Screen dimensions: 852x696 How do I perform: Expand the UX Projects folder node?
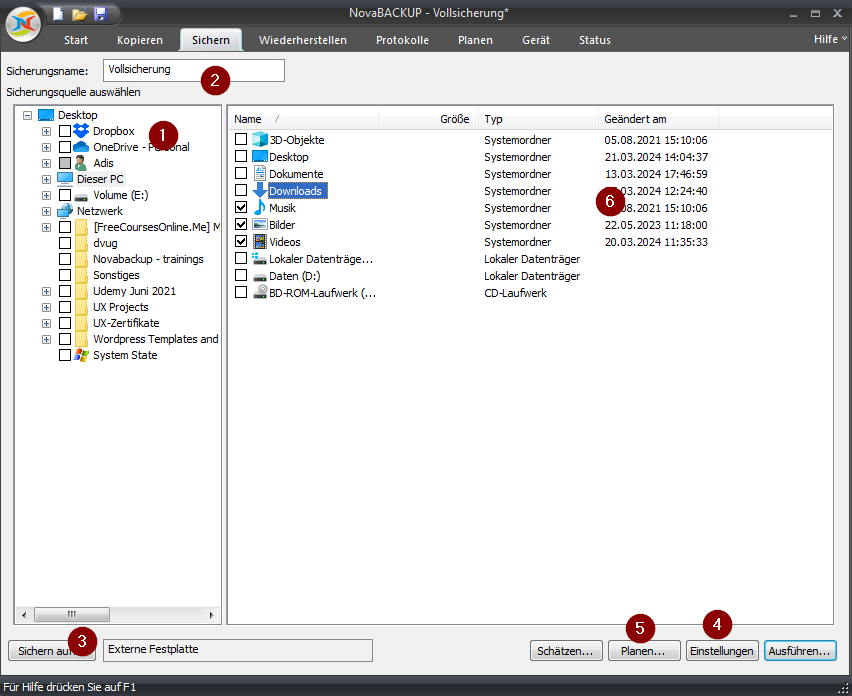[46, 308]
